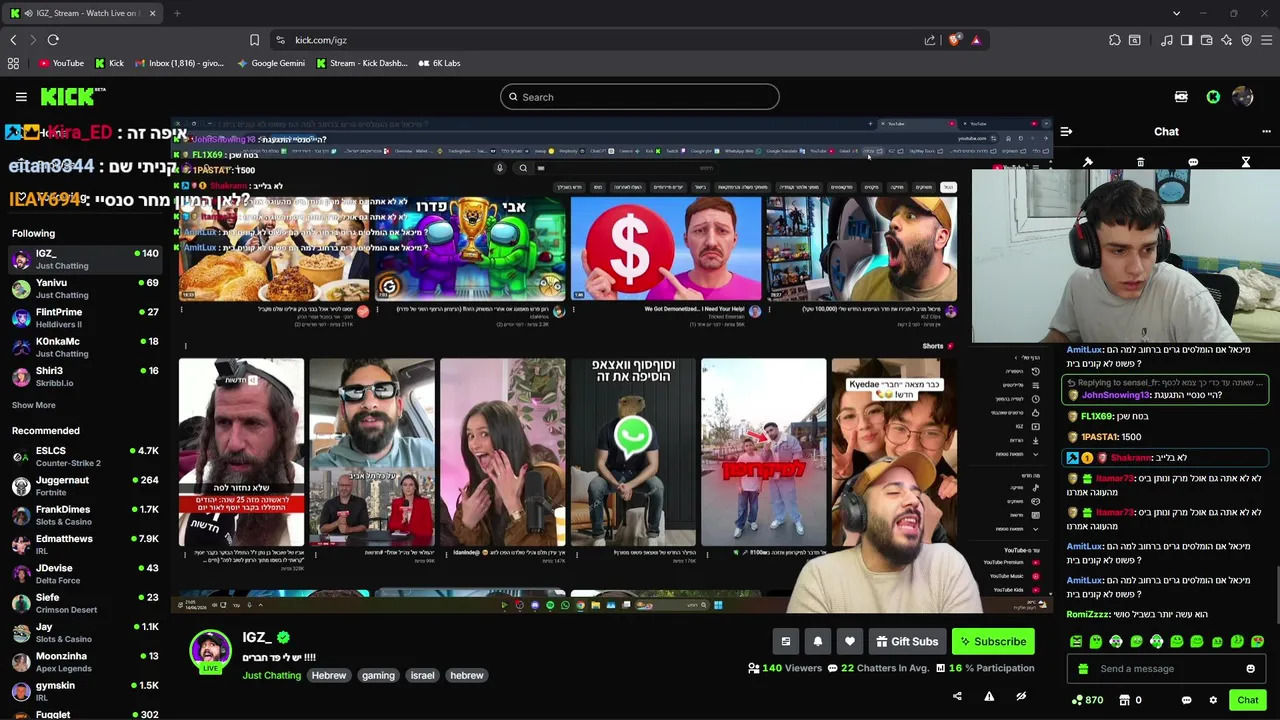Open the browser main hamburger menu
Screen dimensions: 1280x720
coord(1266,40)
